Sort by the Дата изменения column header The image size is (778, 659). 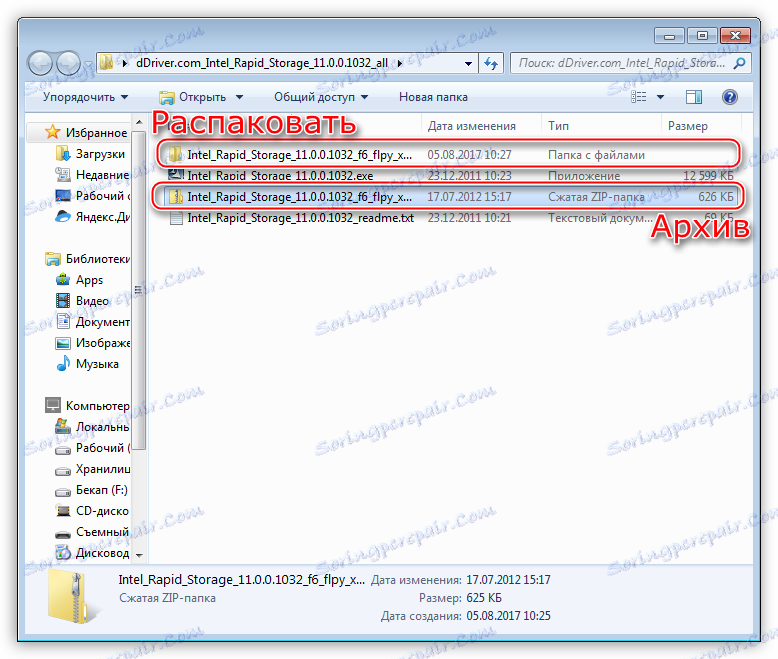click(x=471, y=126)
